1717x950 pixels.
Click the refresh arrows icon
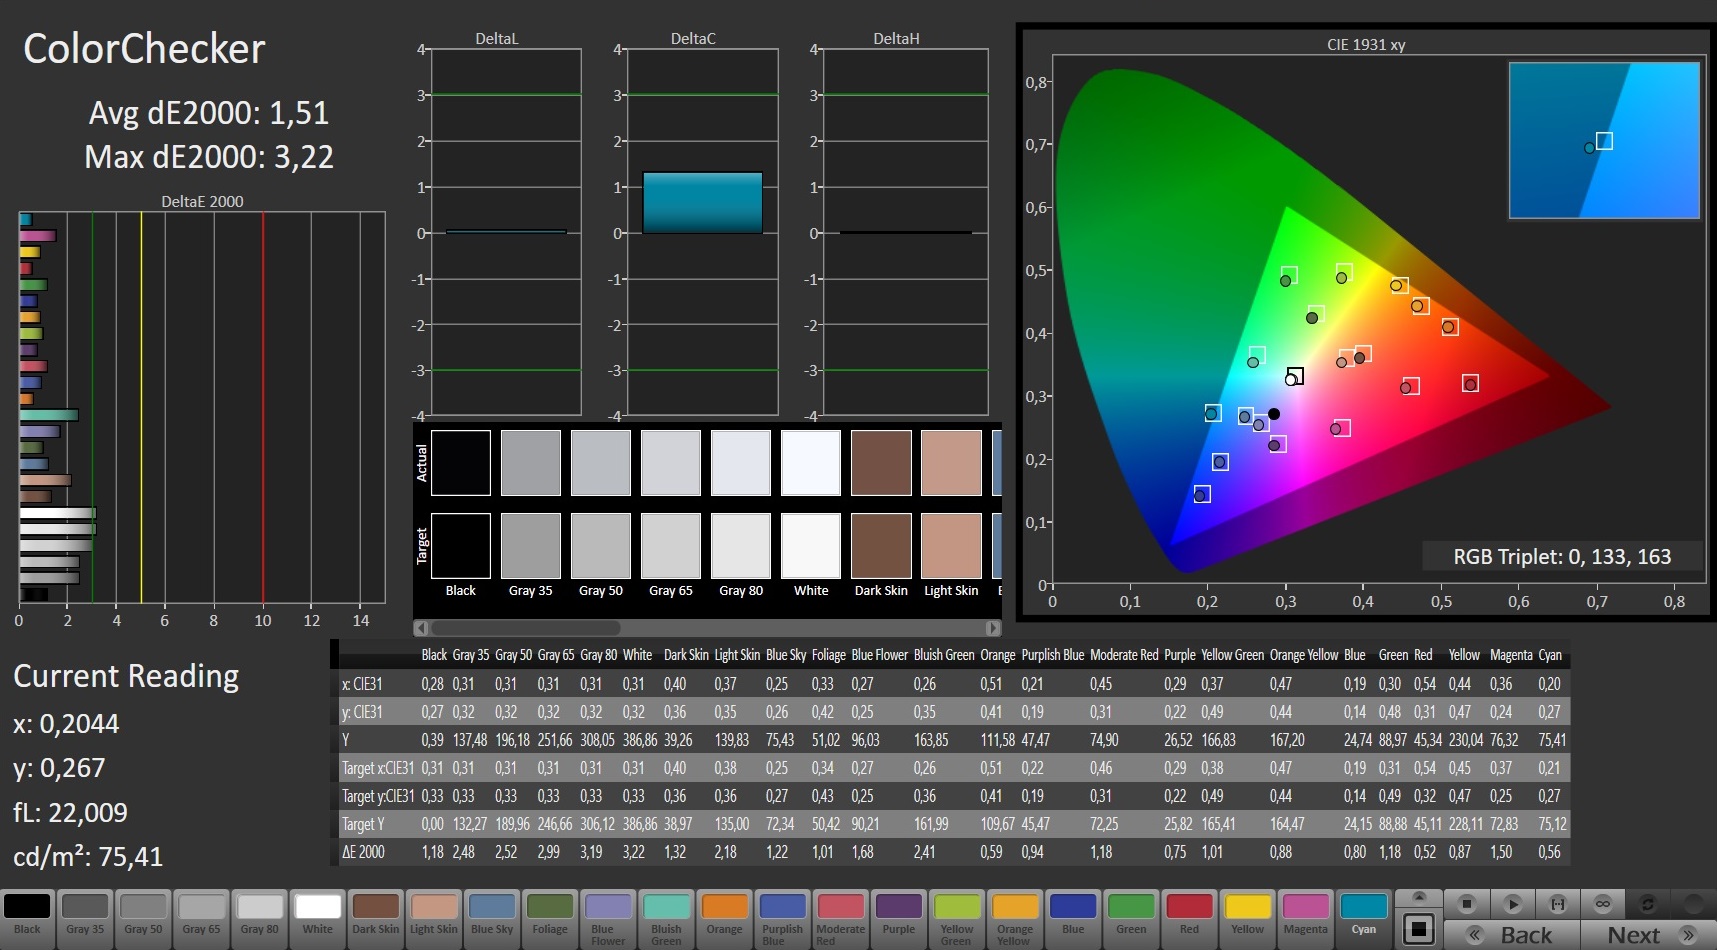pyautogui.click(x=1647, y=904)
